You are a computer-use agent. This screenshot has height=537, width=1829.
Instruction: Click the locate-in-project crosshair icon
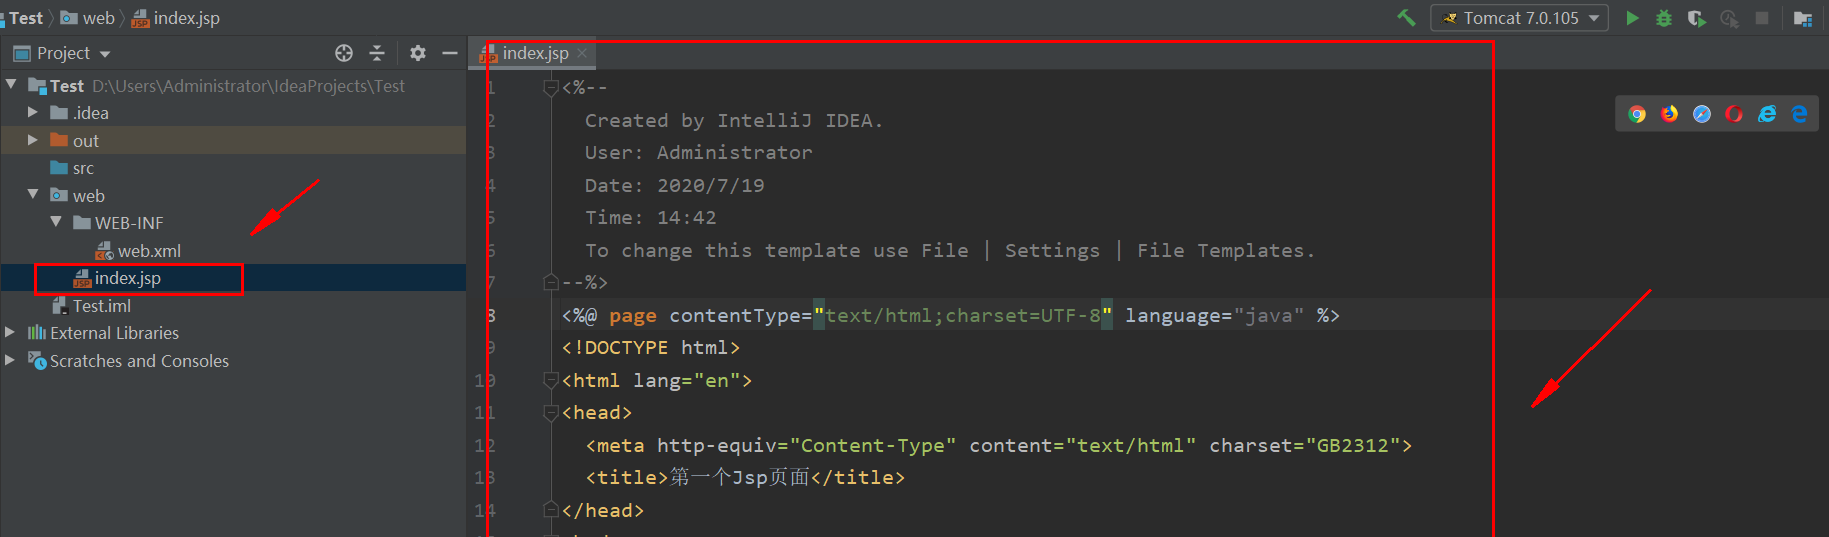click(344, 53)
